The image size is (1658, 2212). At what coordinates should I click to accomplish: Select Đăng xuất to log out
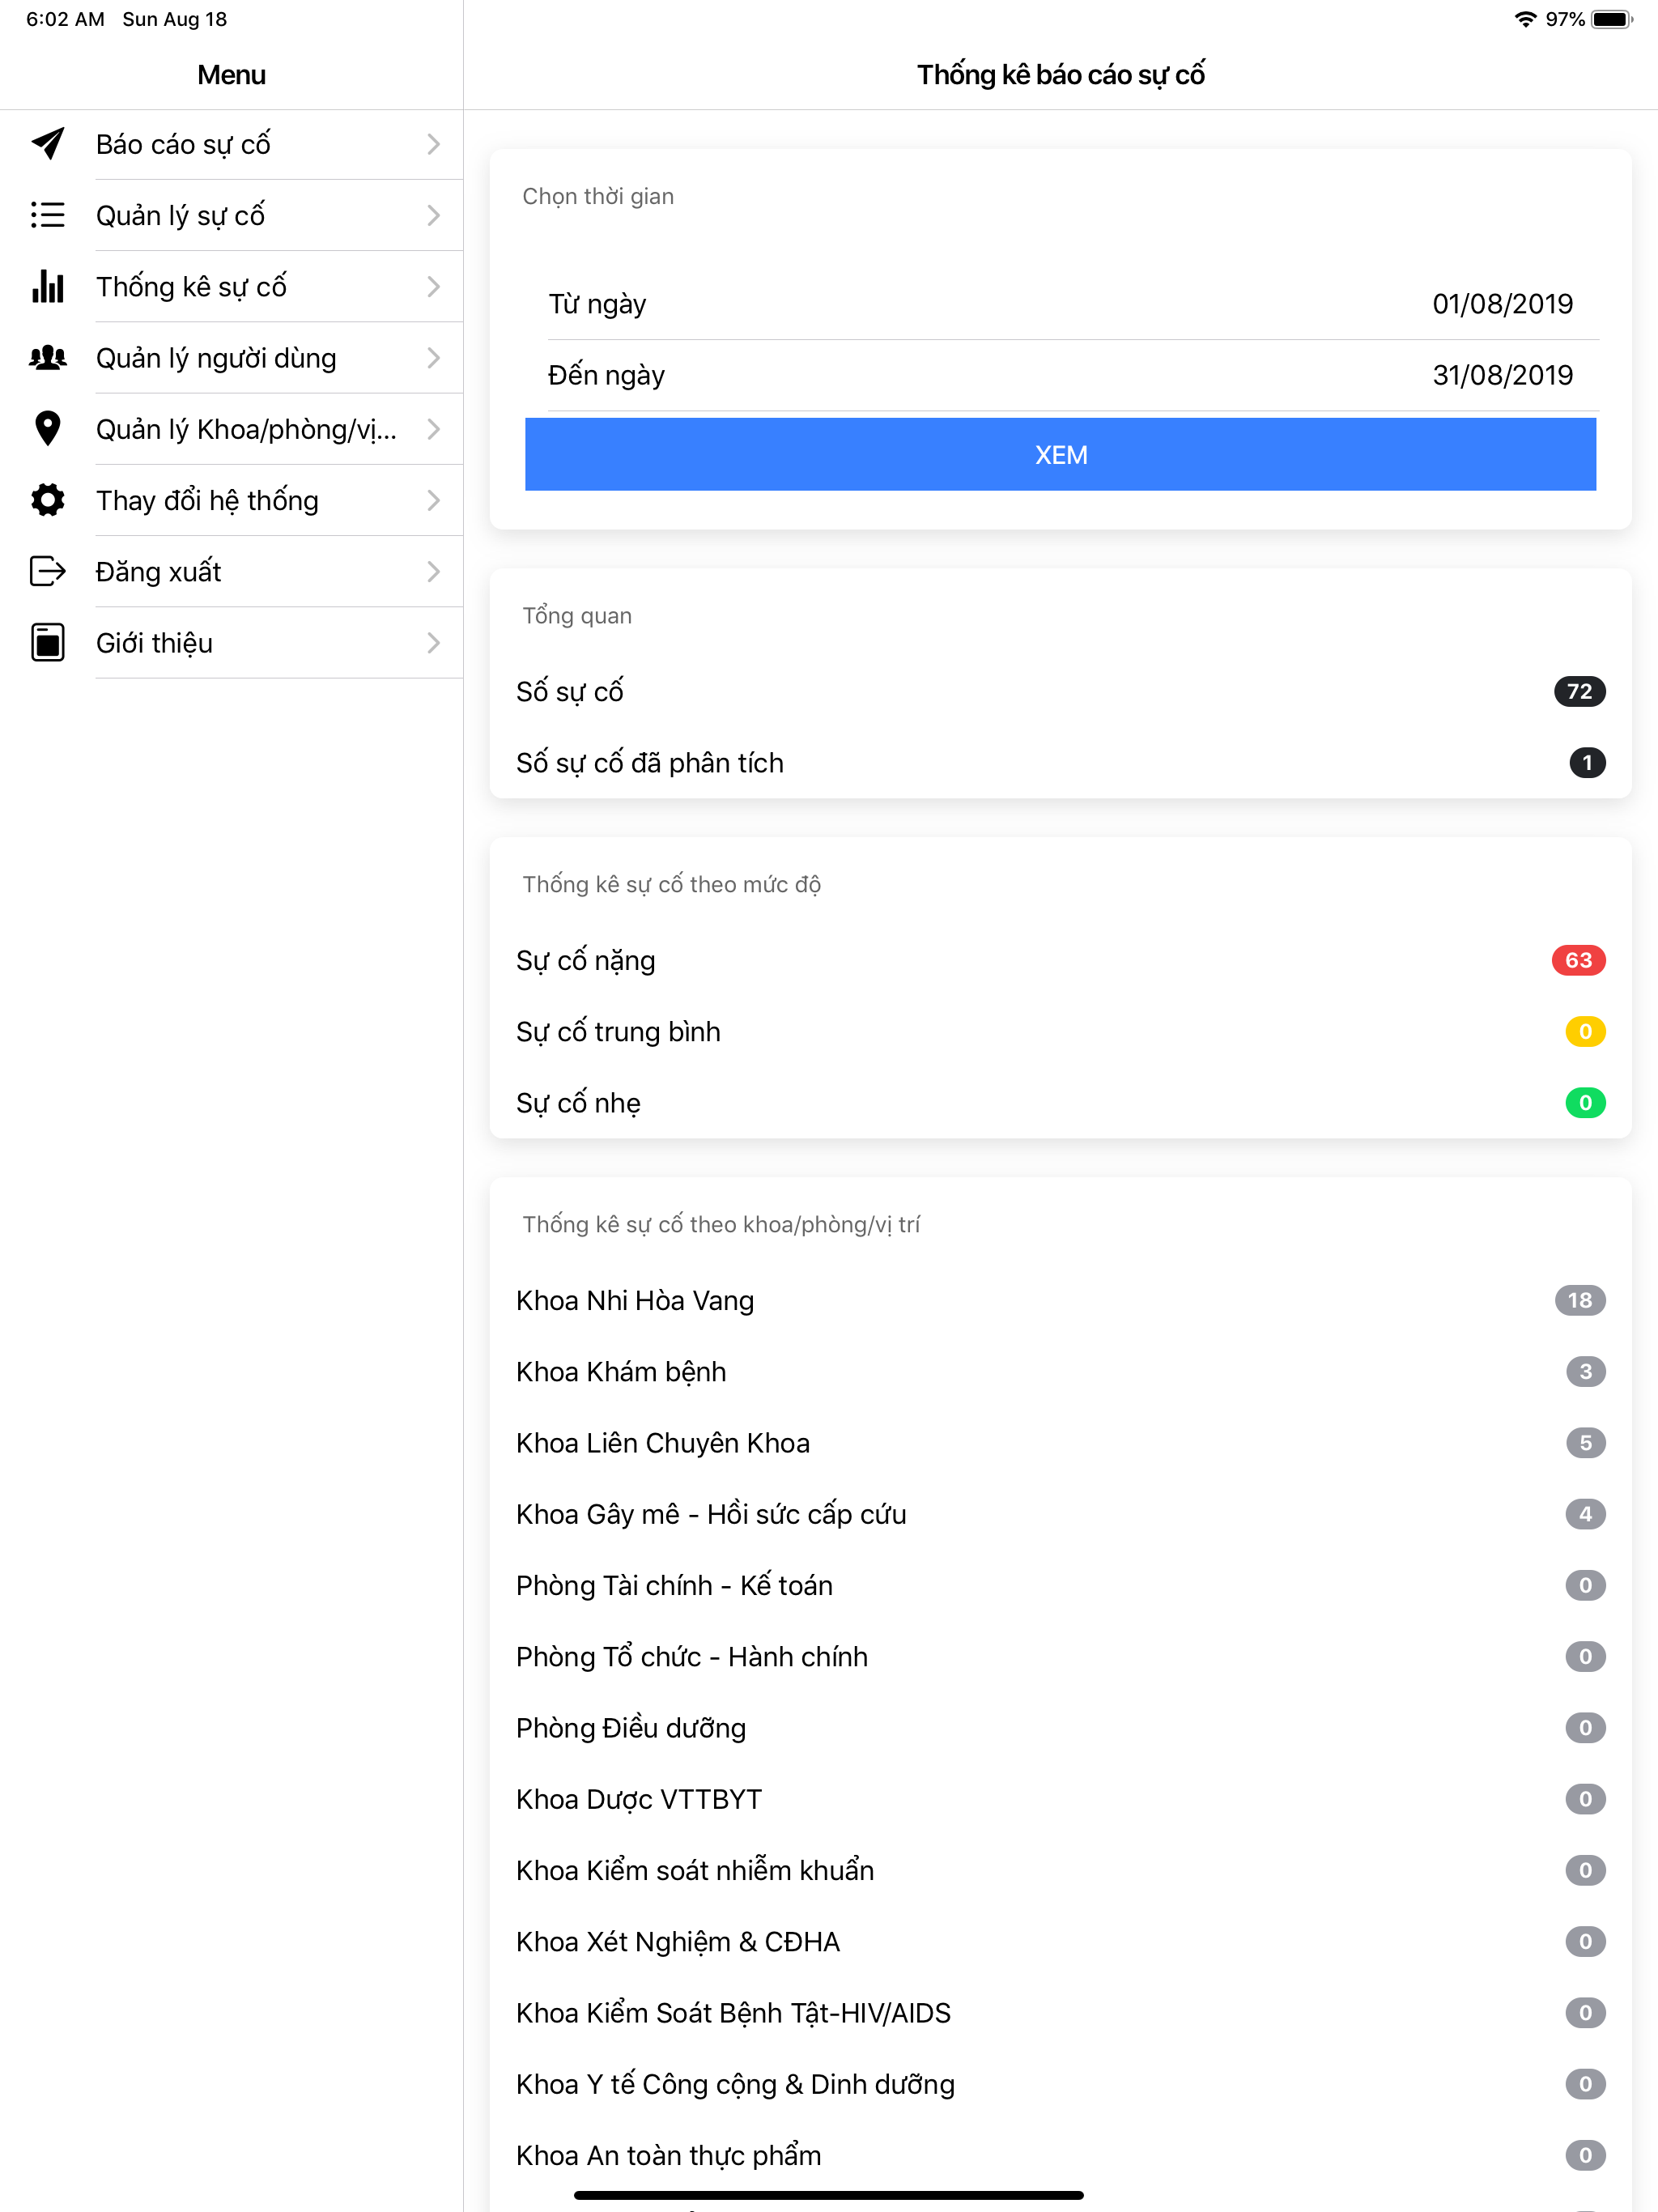232,571
